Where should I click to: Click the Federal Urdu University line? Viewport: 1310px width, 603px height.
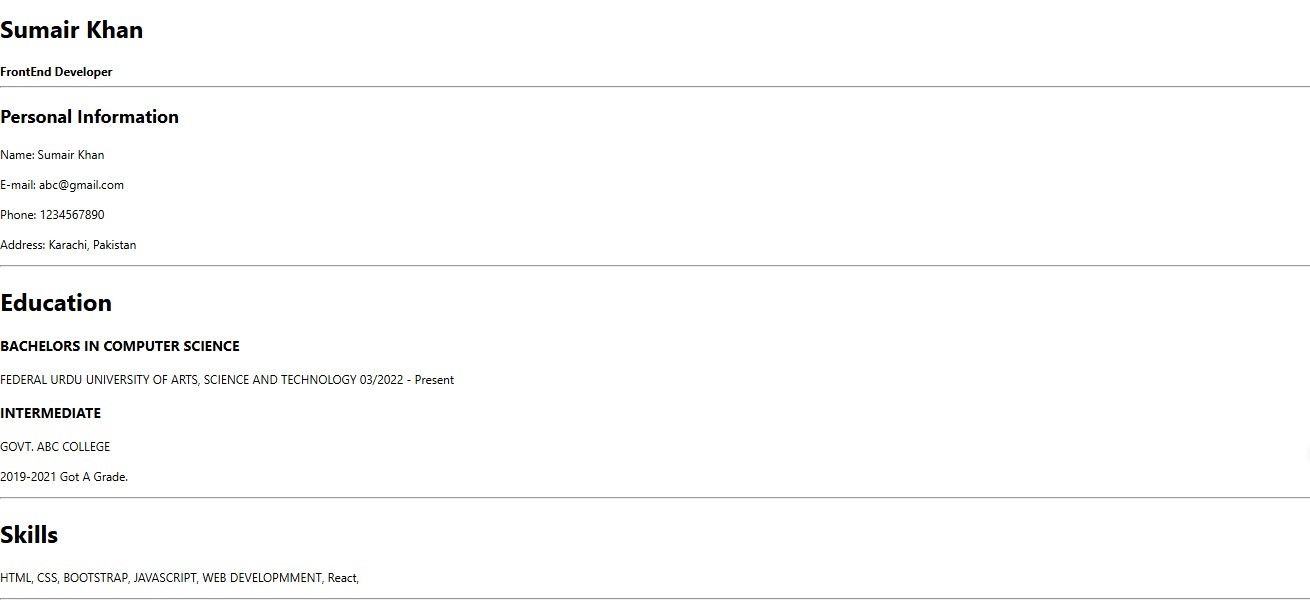tap(227, 380)
